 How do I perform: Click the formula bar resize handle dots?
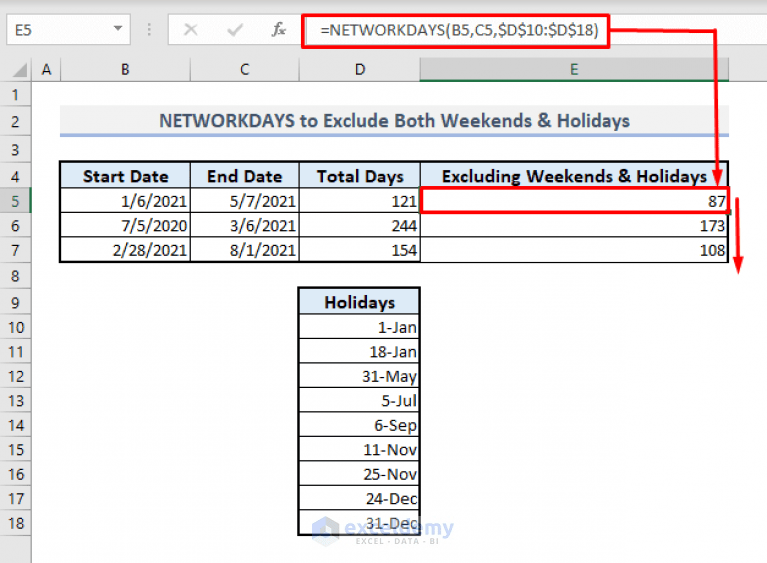pyautogui.click(x=149, y=30)
